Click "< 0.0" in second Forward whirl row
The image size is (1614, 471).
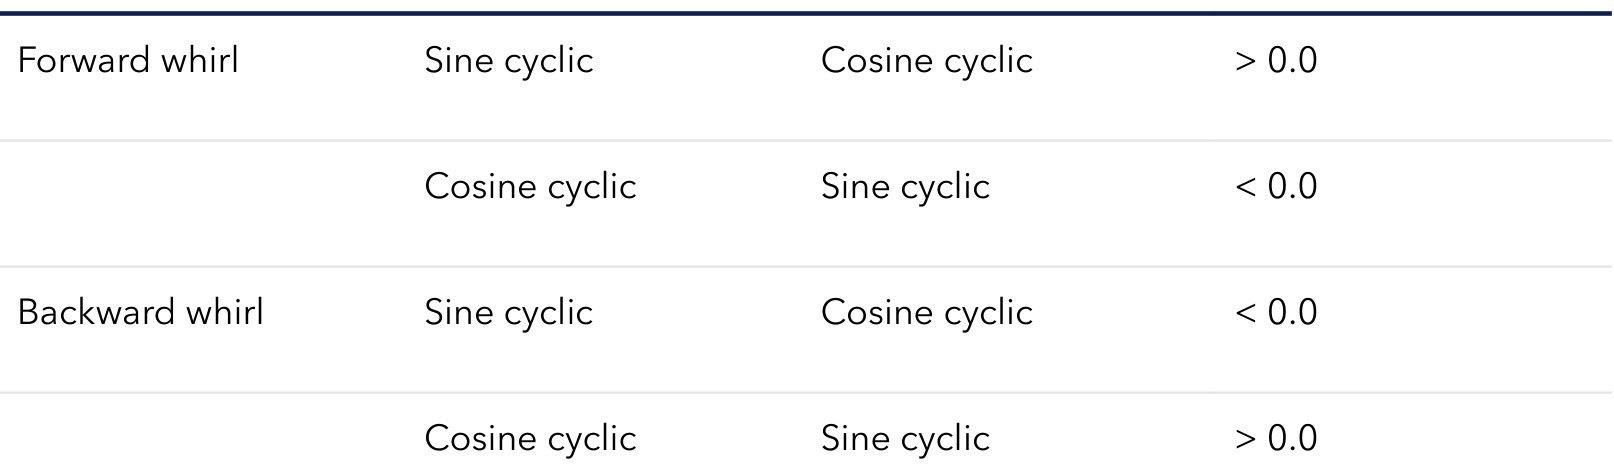pyautogui.click(x=1275, y=187)
